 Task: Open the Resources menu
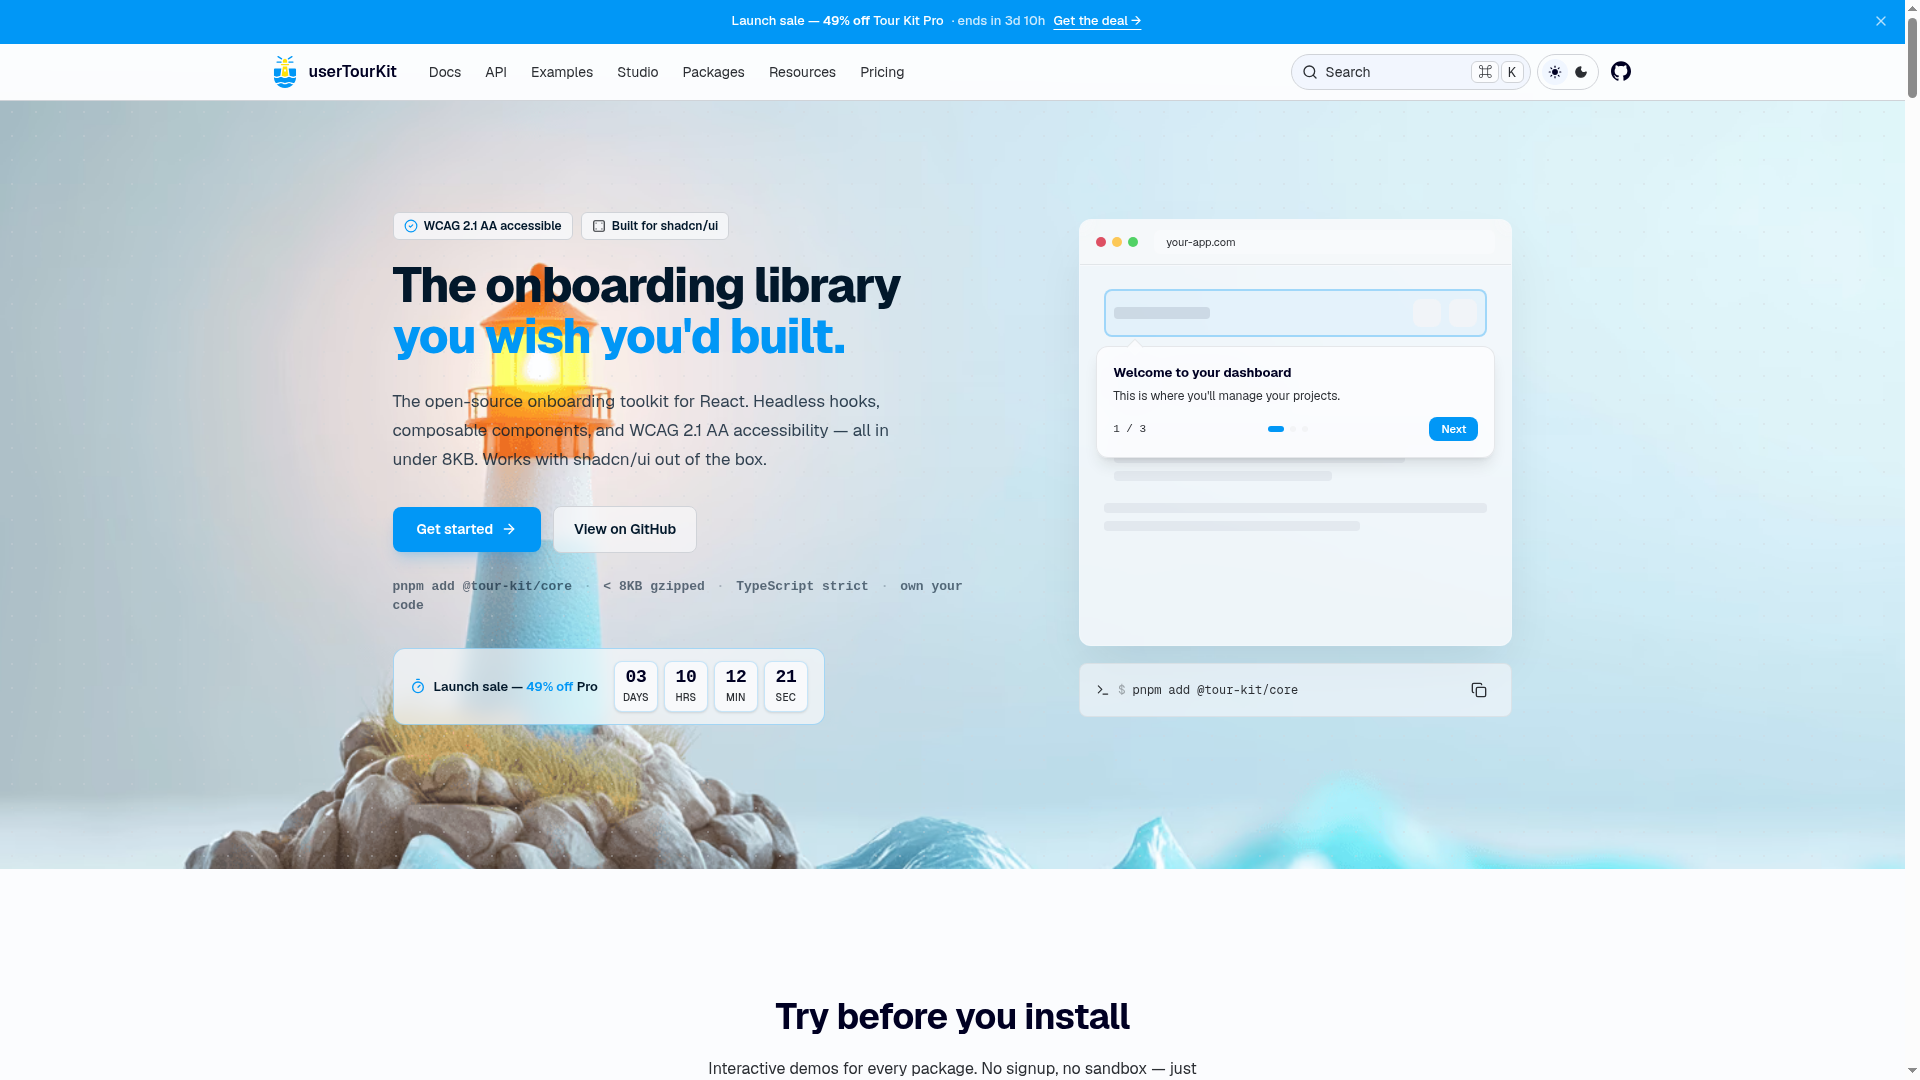click(x=802, y=72)
